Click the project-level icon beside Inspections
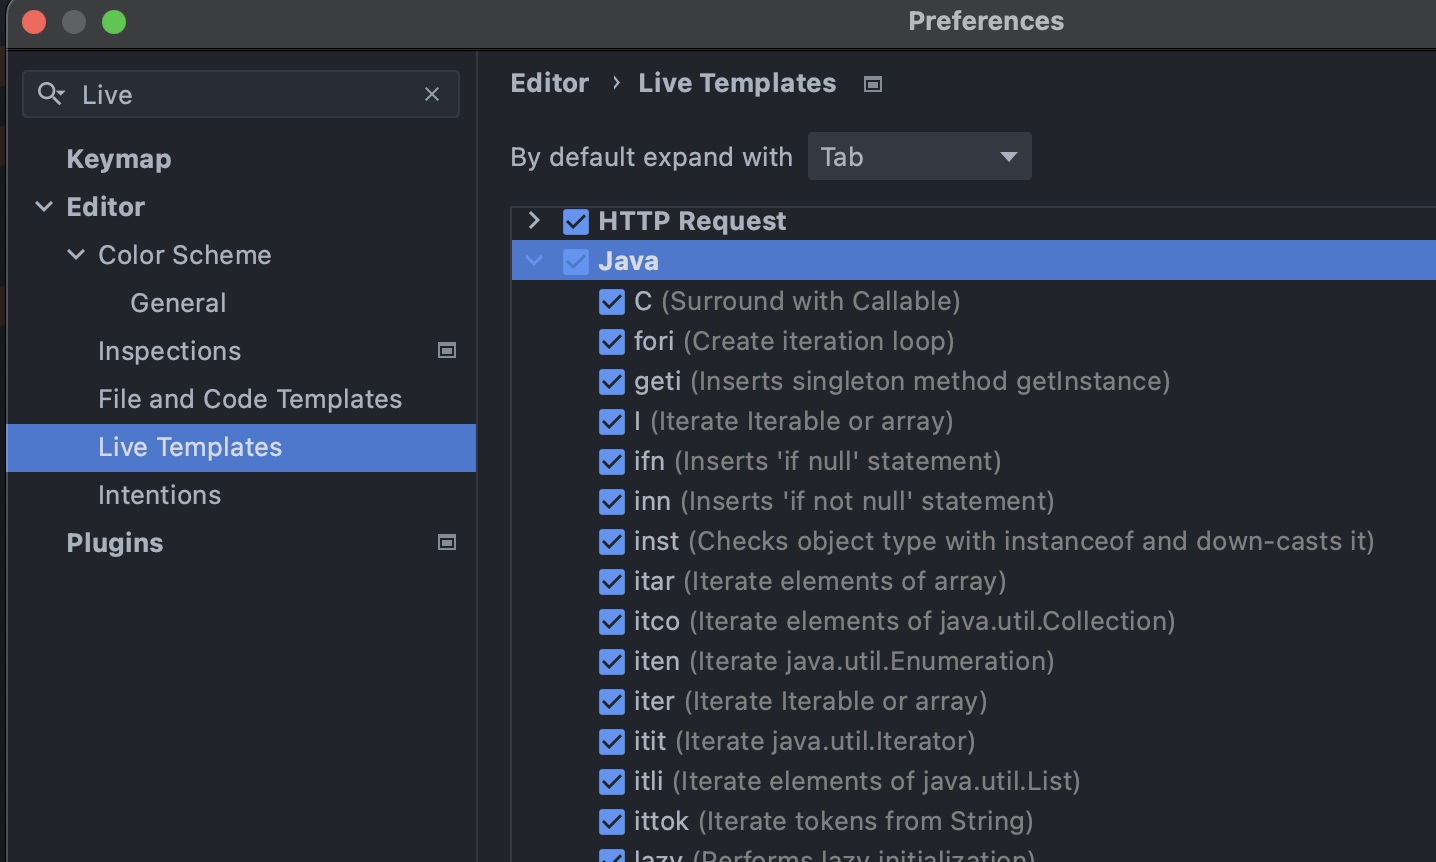This screenshot has height=862, width=1436. point(447,350)
